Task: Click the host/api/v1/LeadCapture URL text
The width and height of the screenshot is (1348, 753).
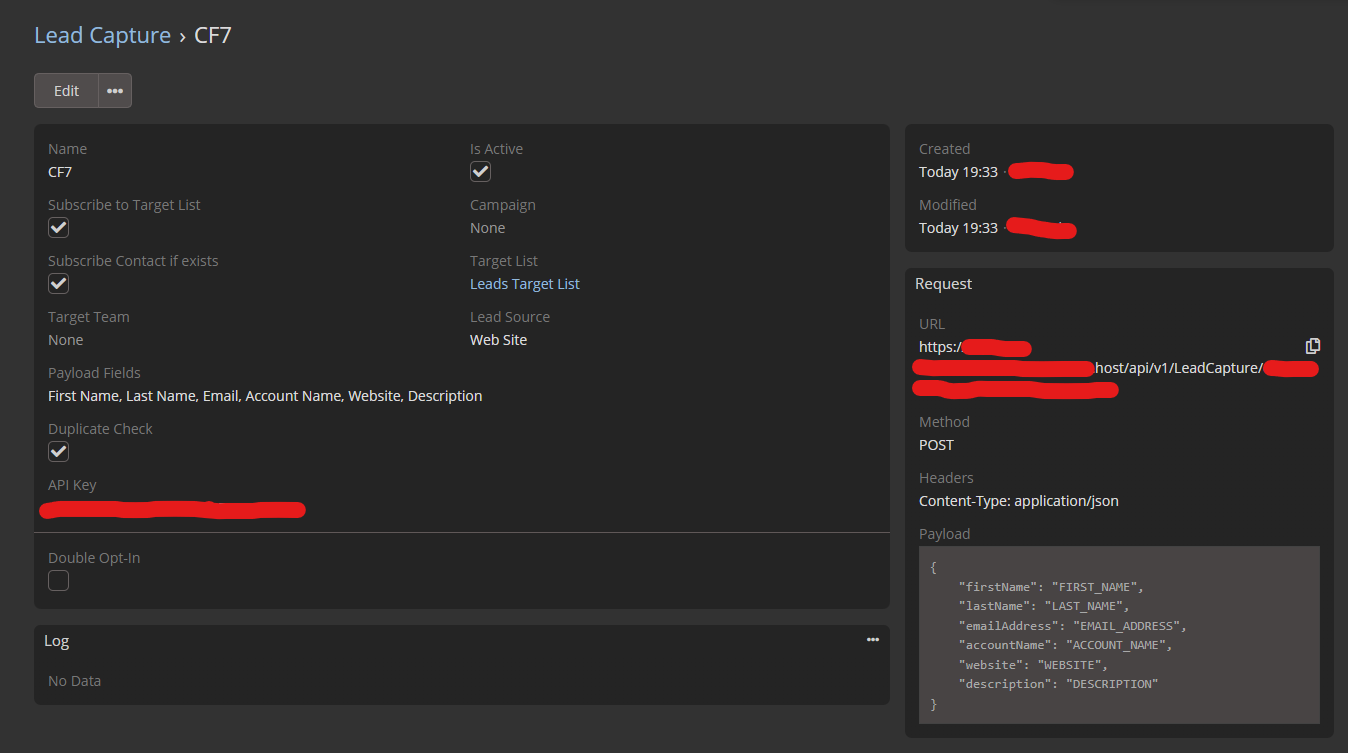Action: [x=1178, y=368]
